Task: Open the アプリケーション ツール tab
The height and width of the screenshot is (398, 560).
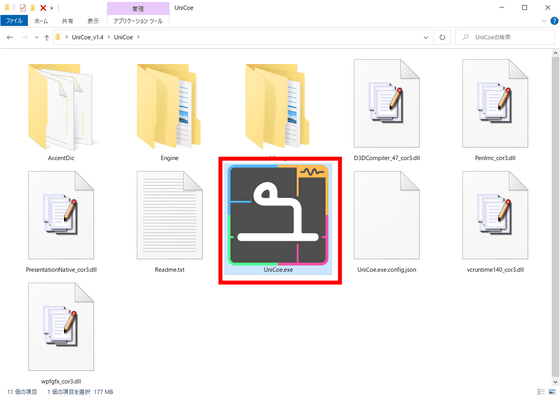Action: tap(138, 21)
